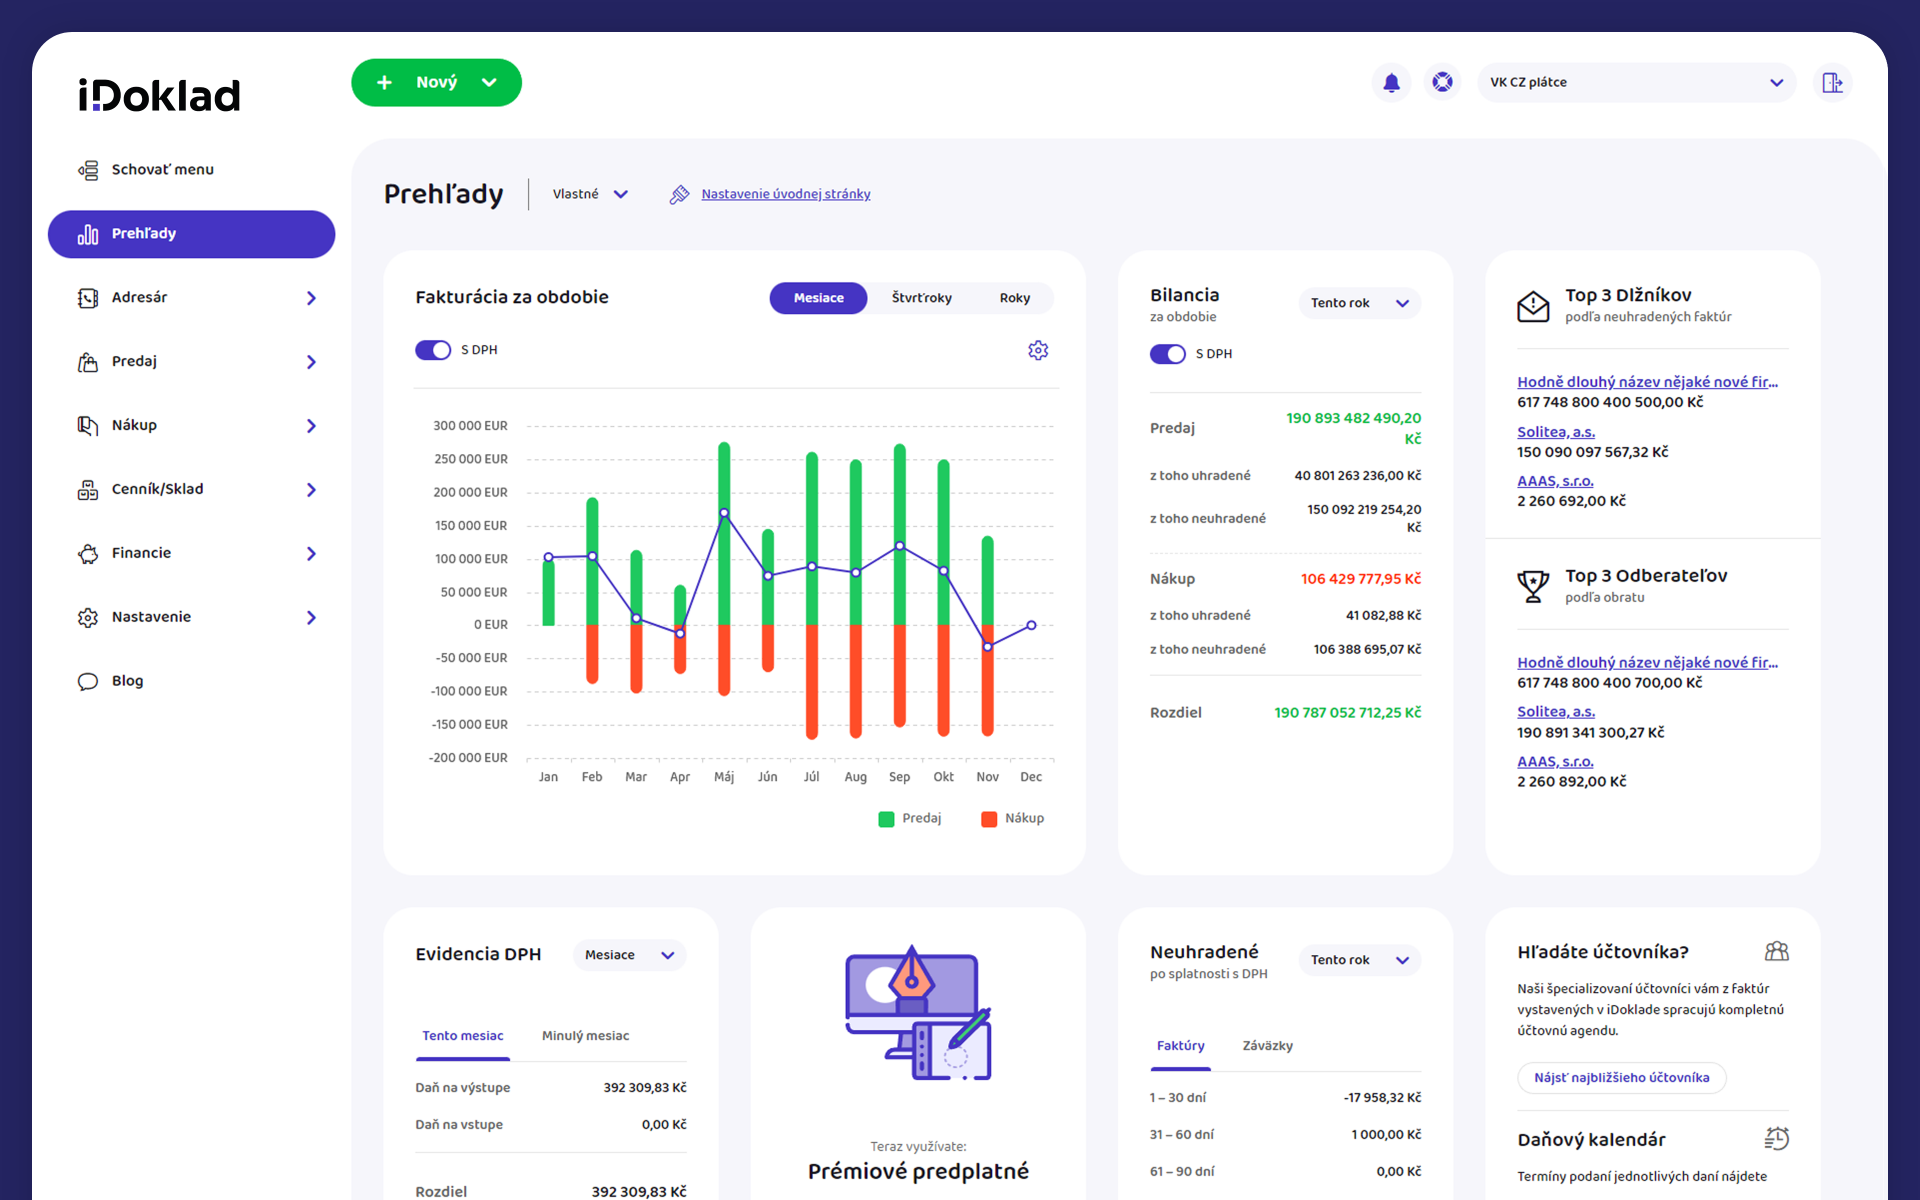Open the help lifebuoy icon

(x=1442, y=83)
